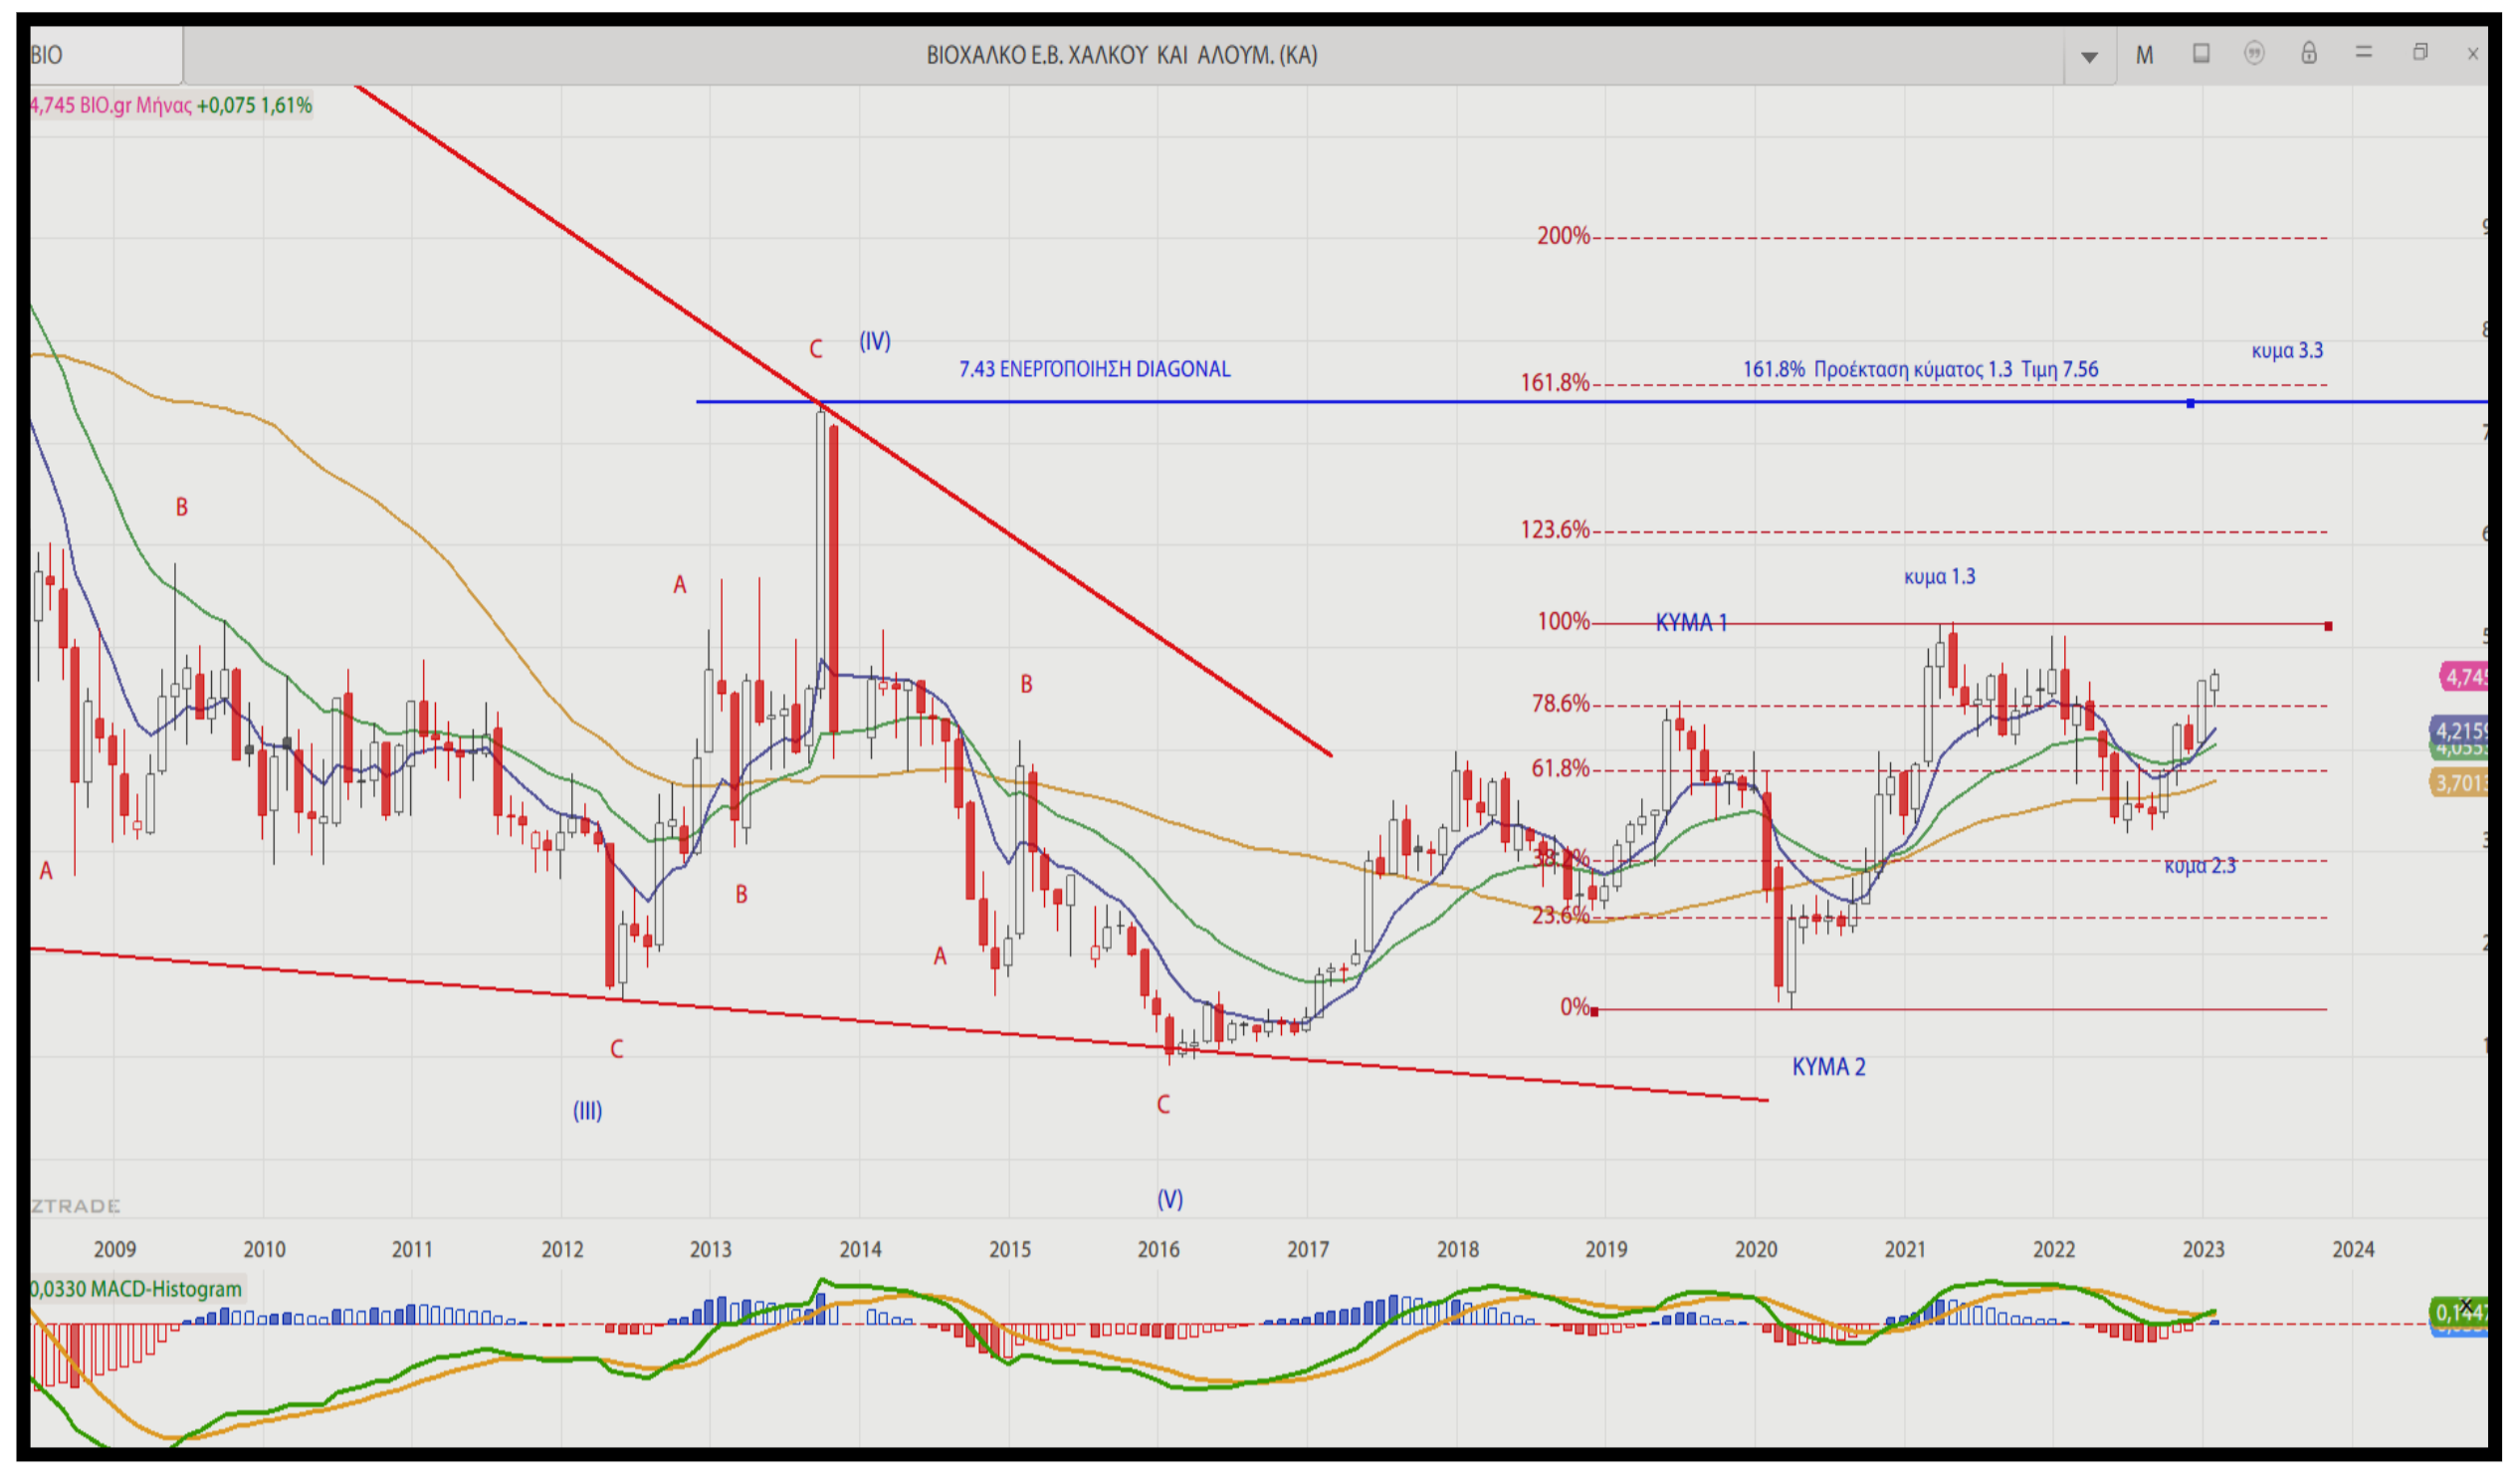Click the '(V)' wave label
Image resolution: width=2520 pixels, height=1473 pixels.
[x=1170, y=1199]
